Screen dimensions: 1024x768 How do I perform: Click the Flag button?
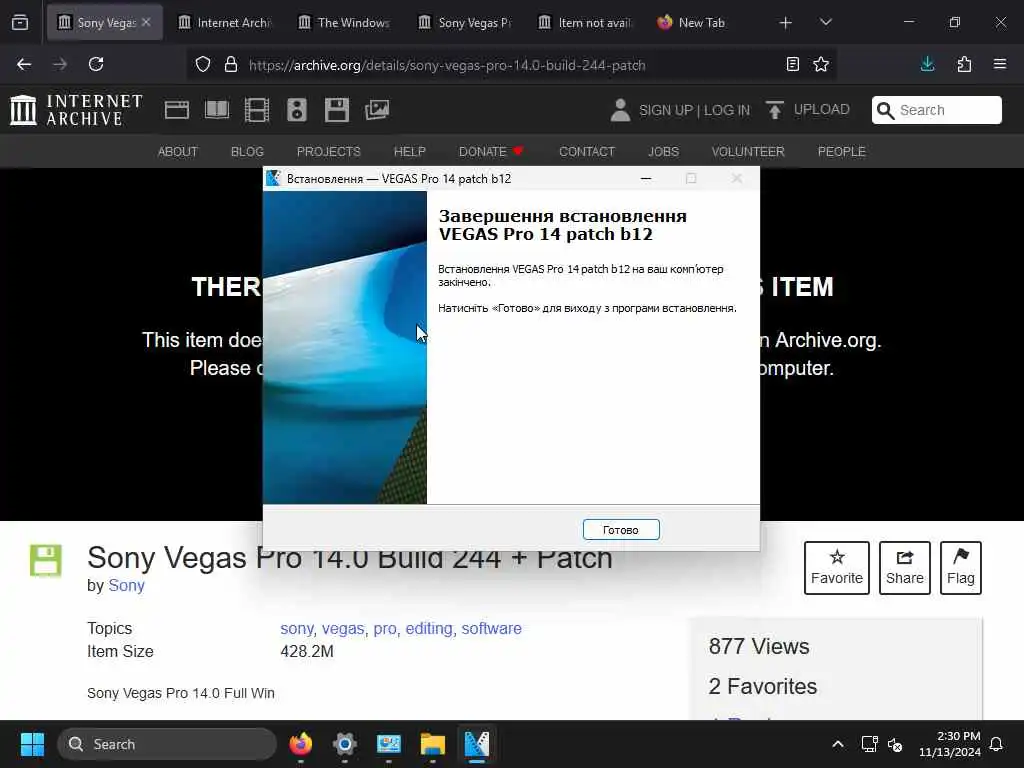pyautogui.click(x=961, y=568)
